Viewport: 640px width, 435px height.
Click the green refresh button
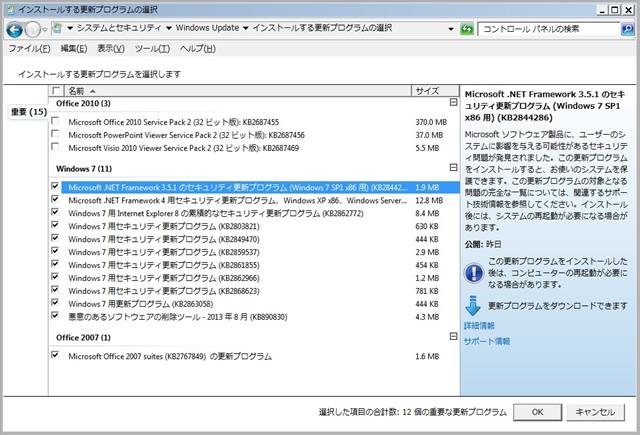(467, 29)
